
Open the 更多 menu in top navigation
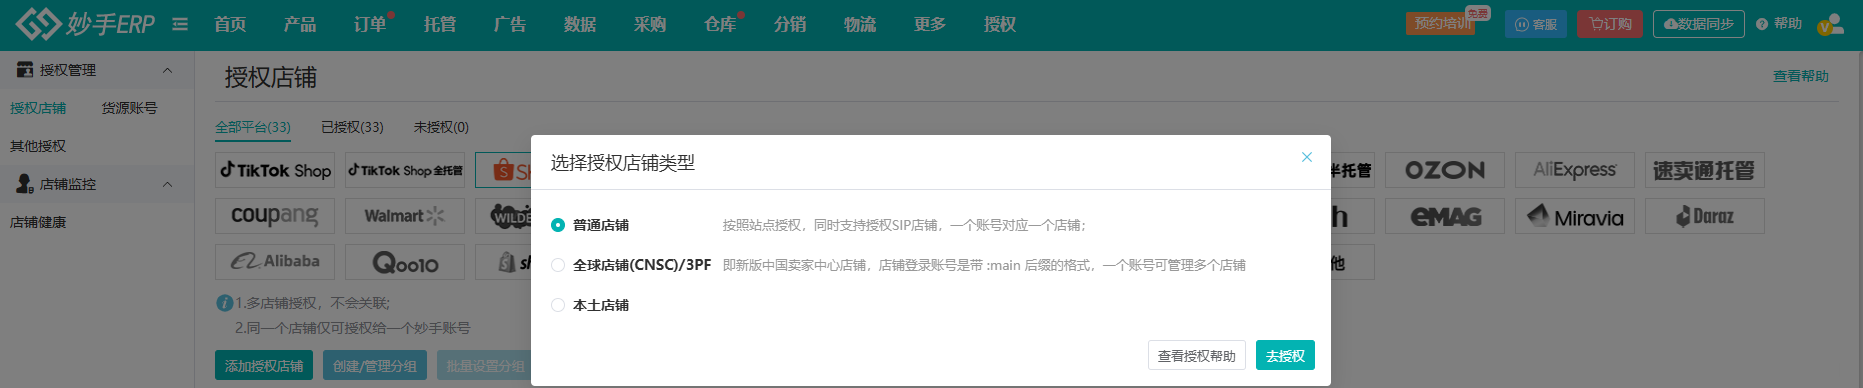pos(930,24)
